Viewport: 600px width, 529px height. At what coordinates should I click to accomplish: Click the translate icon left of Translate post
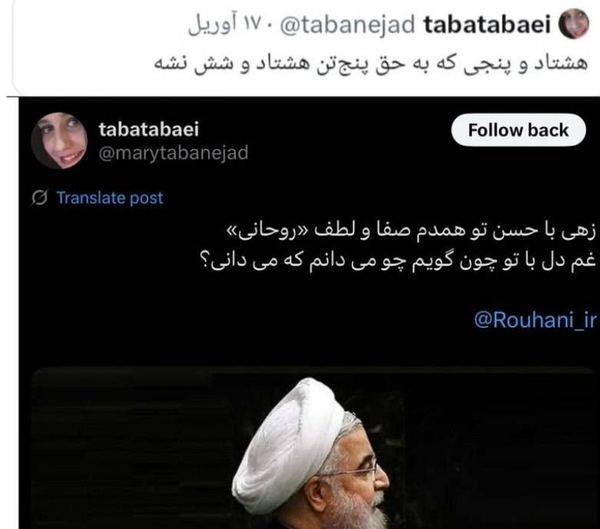(39, 198)
